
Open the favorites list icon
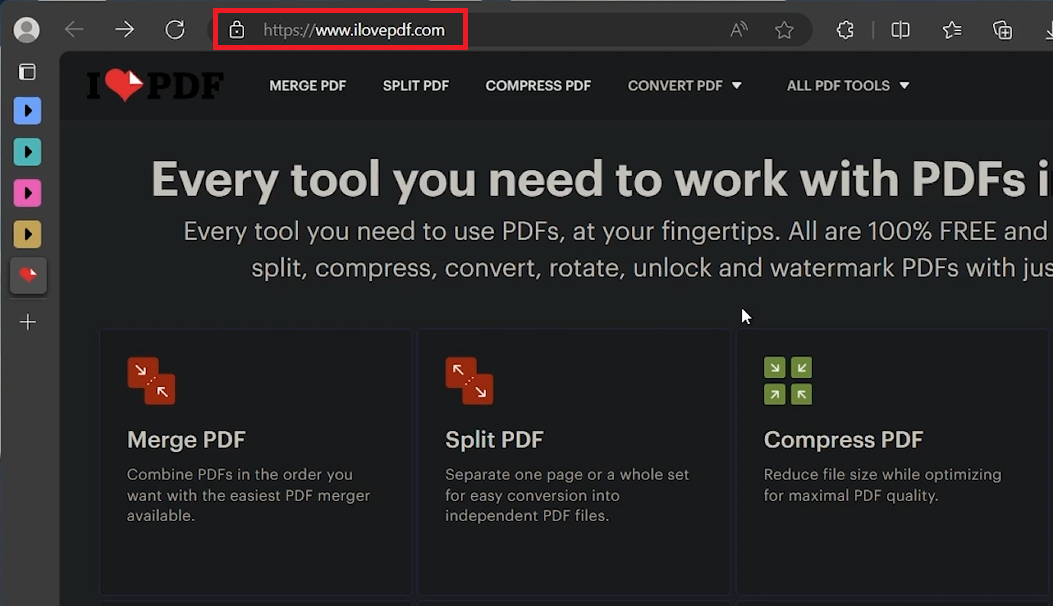951,30
